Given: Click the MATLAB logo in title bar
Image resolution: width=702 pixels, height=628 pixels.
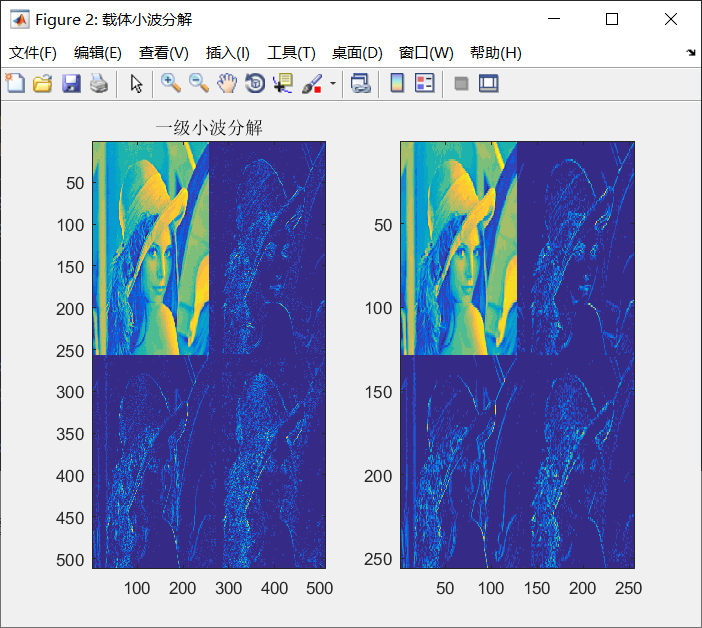Looking at the screenshot, I should click(x=20, y=19).
